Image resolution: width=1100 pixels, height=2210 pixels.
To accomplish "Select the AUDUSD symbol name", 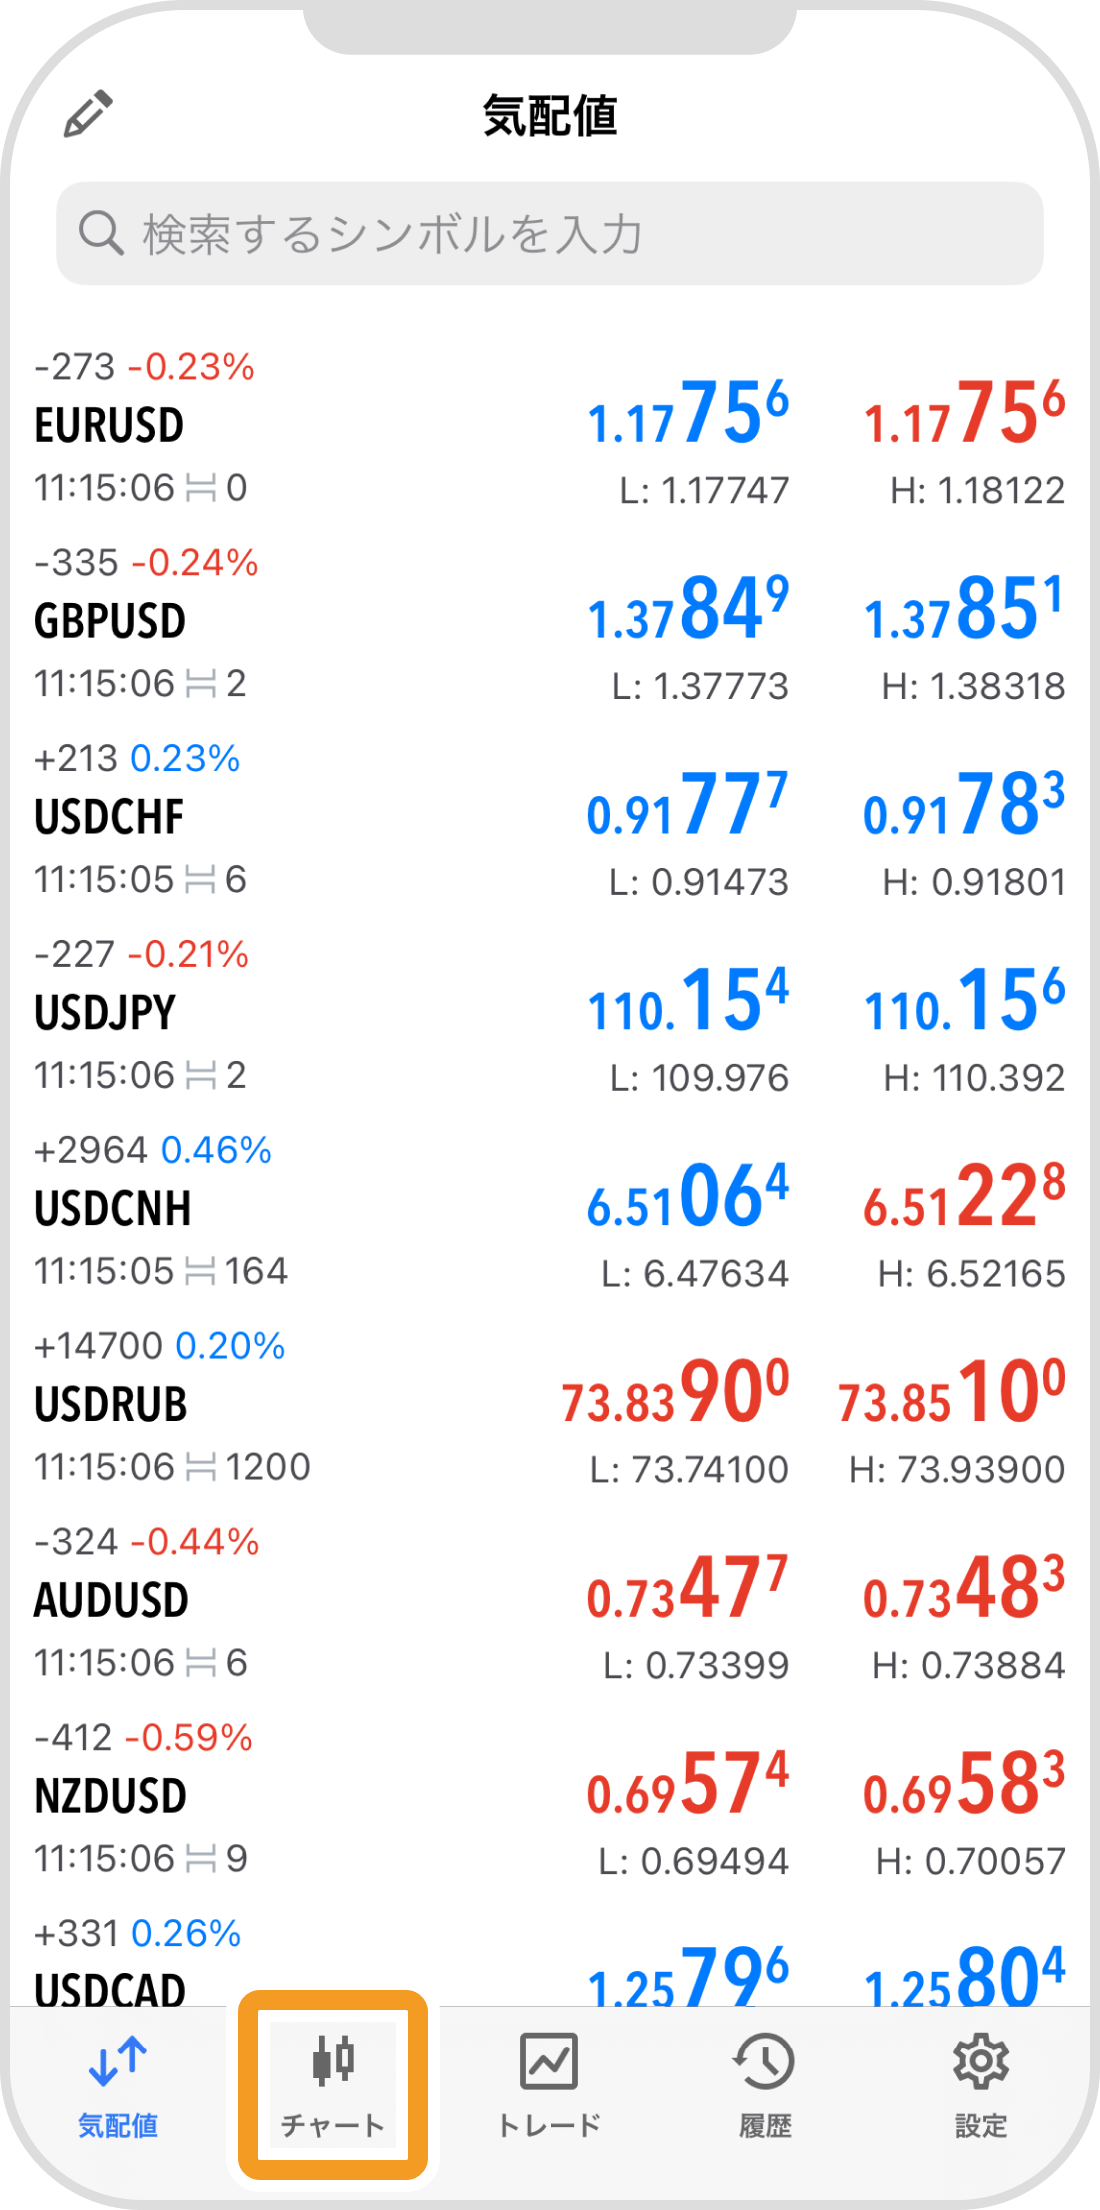I will [x=112, y=1601].
